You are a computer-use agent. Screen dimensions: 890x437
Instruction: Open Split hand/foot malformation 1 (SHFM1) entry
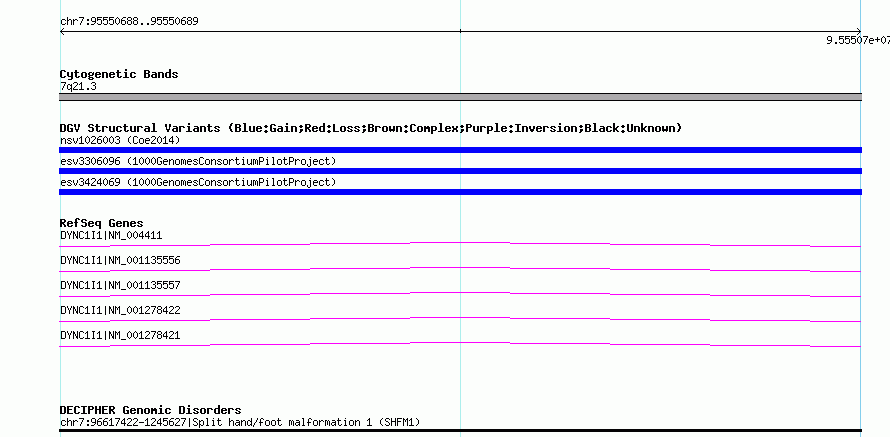[240, 423]
